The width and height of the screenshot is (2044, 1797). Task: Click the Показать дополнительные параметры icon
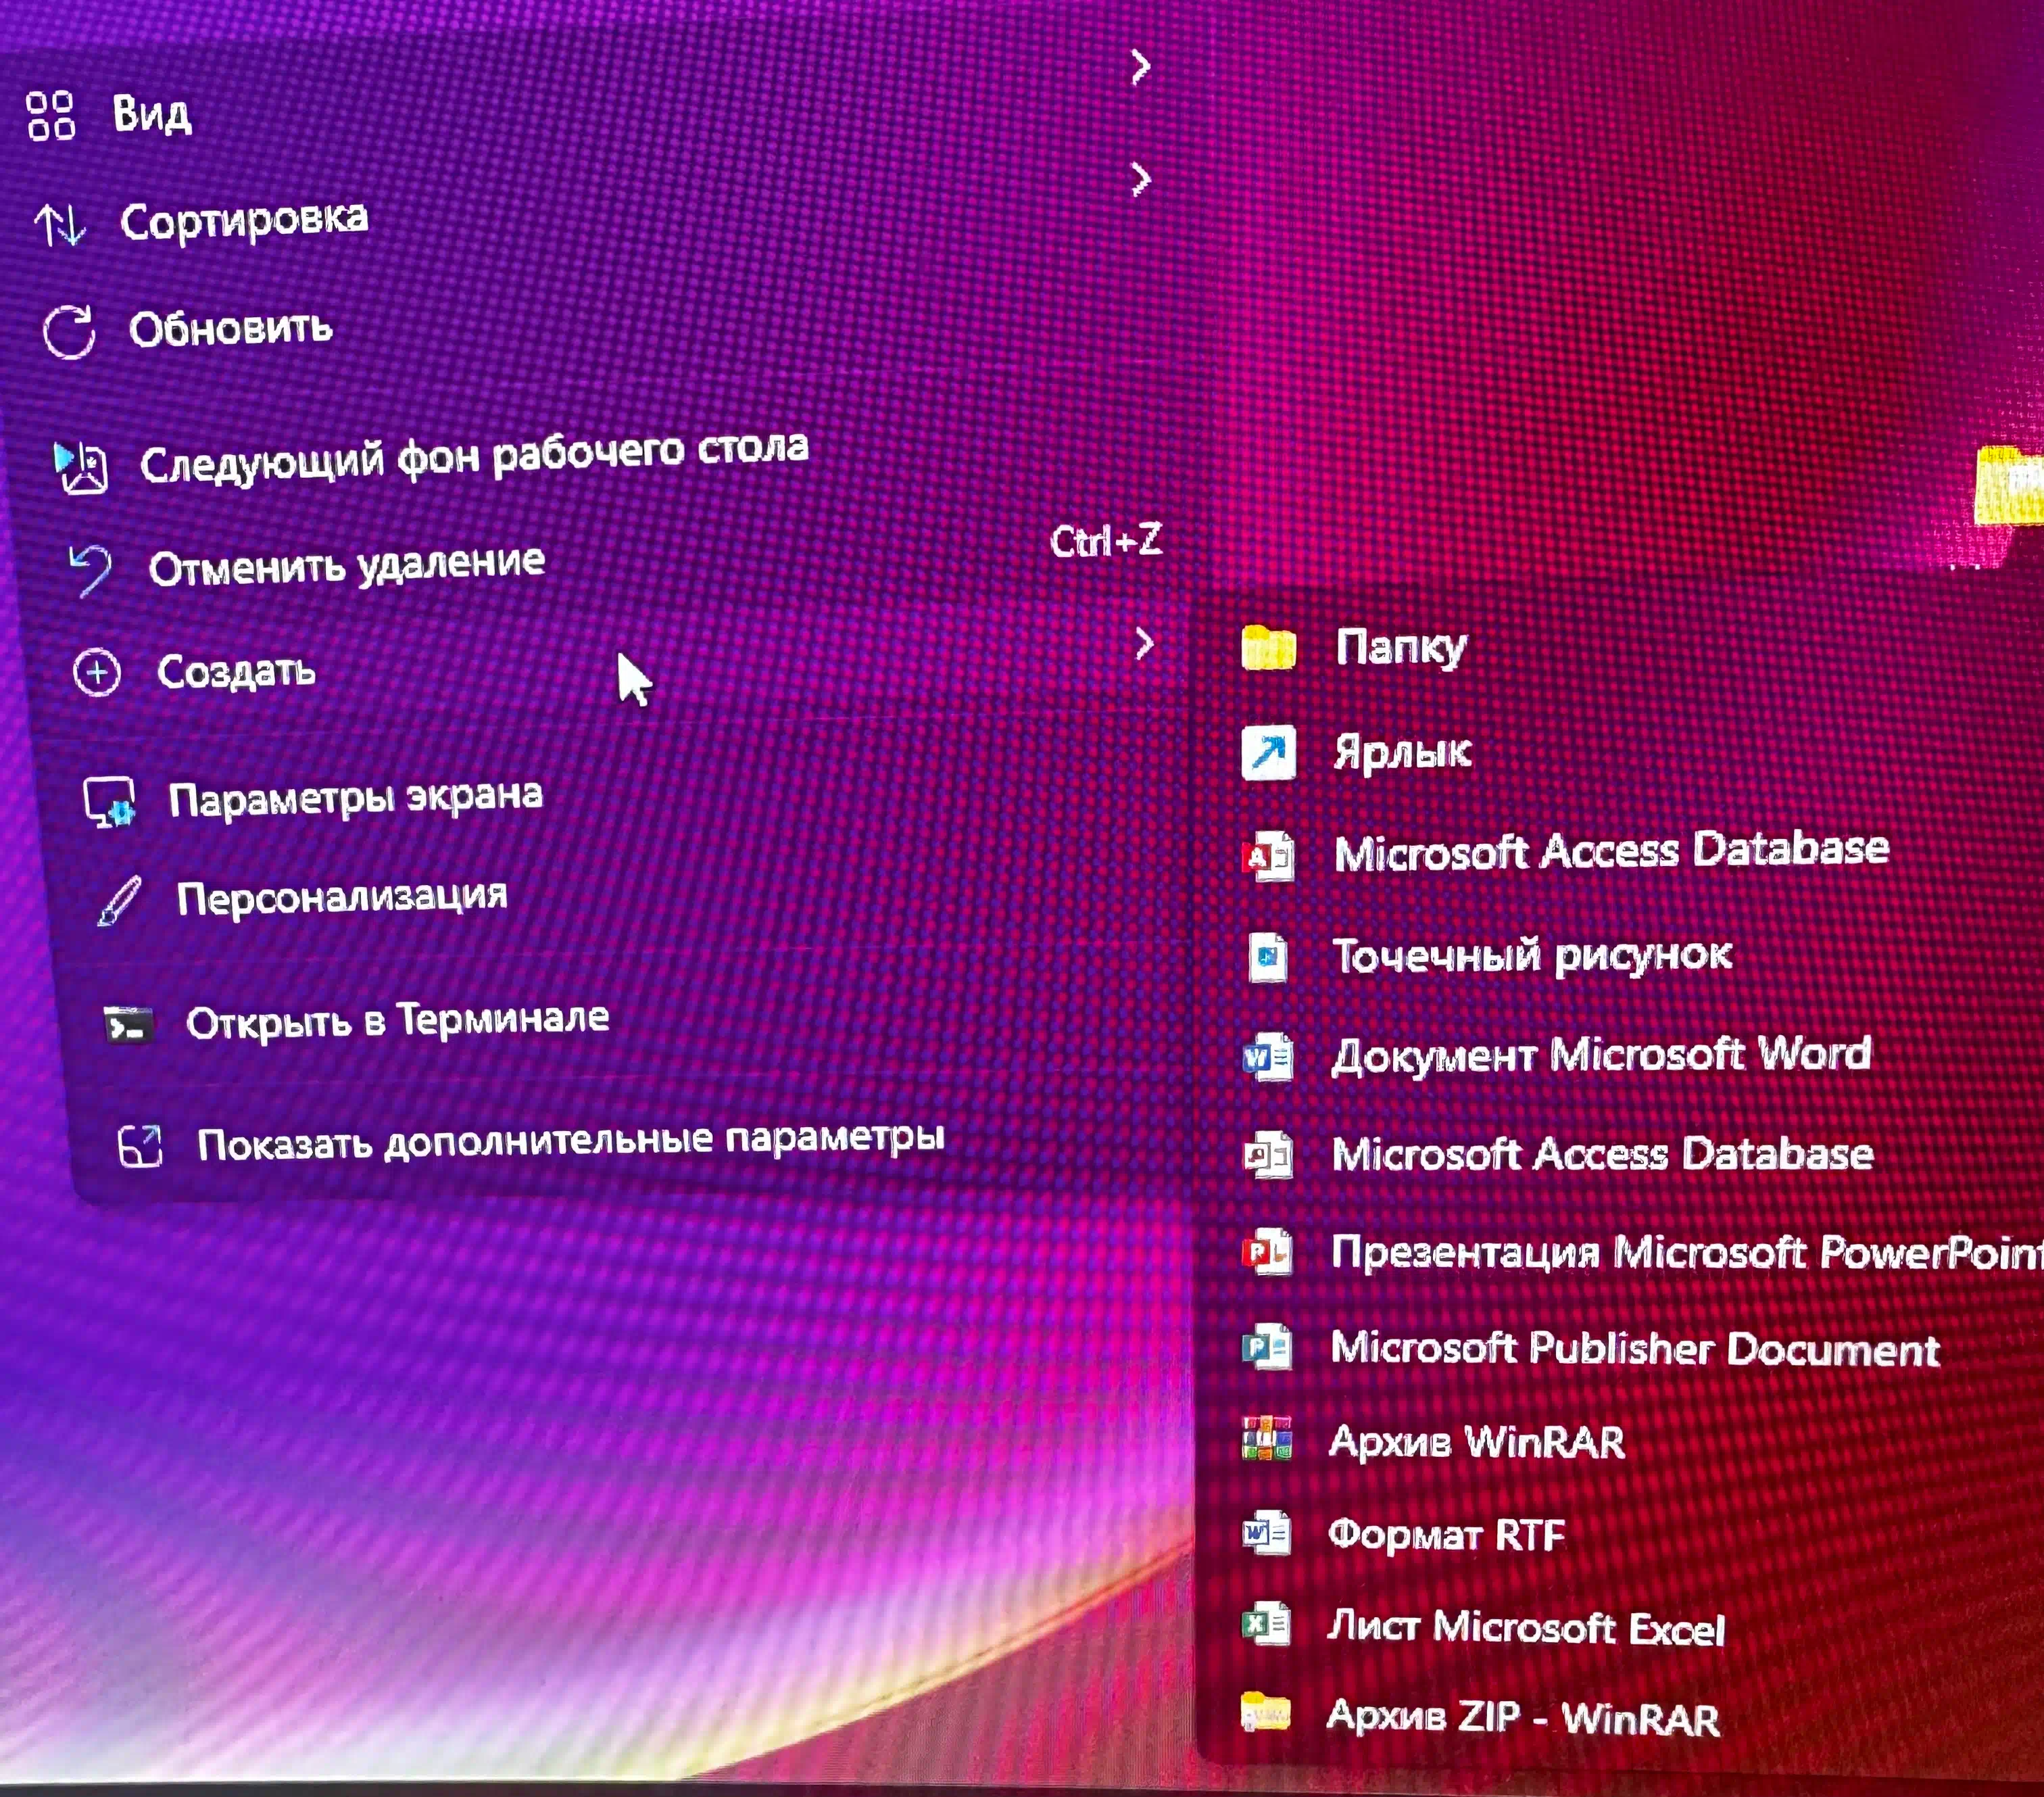(140, 1146)
